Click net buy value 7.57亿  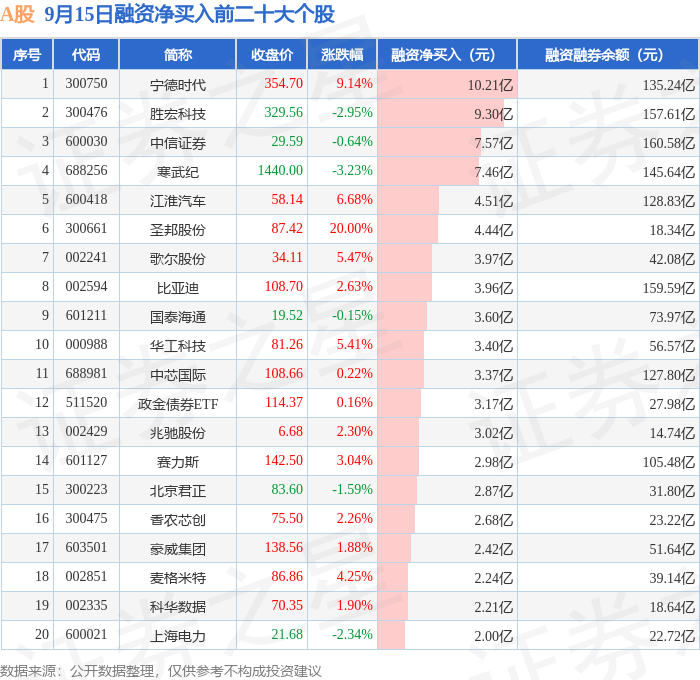point(494,143)
